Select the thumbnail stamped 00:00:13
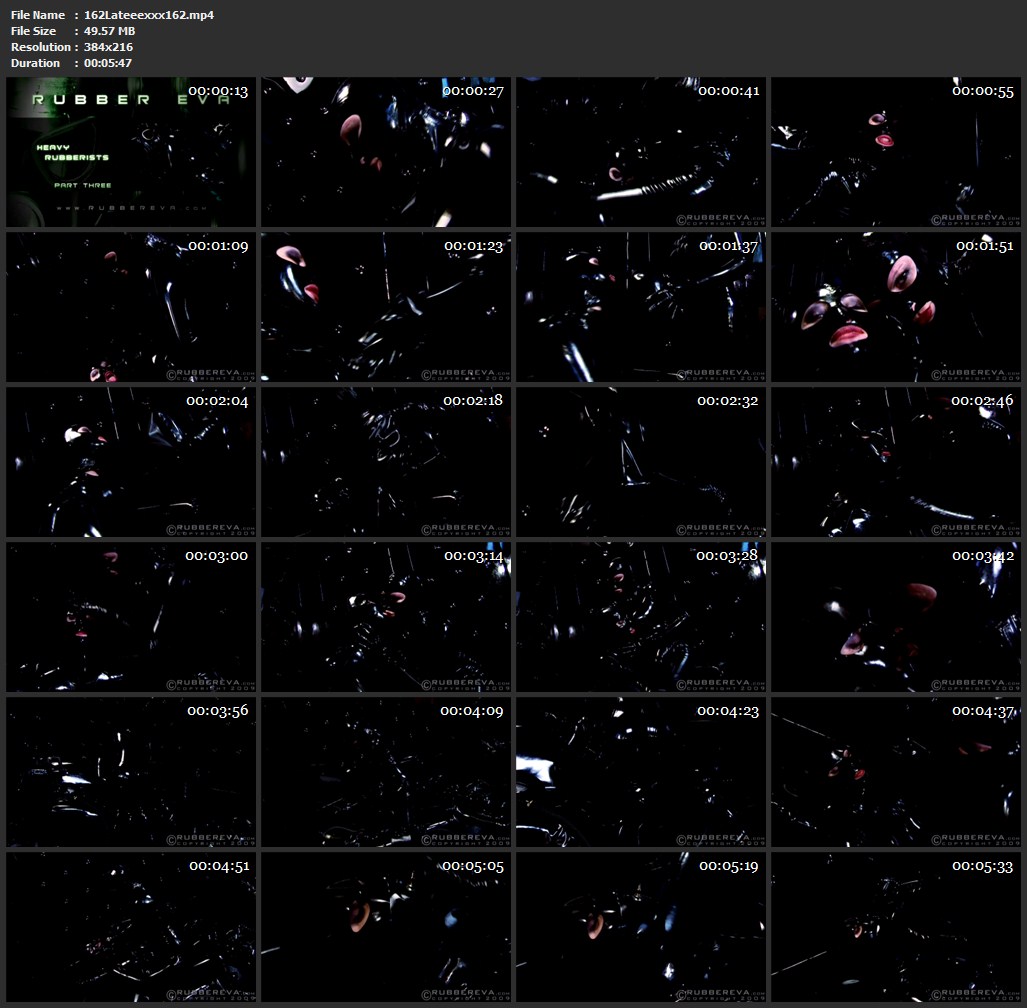The image size is (1027, 1008). (x=131, y=152)
